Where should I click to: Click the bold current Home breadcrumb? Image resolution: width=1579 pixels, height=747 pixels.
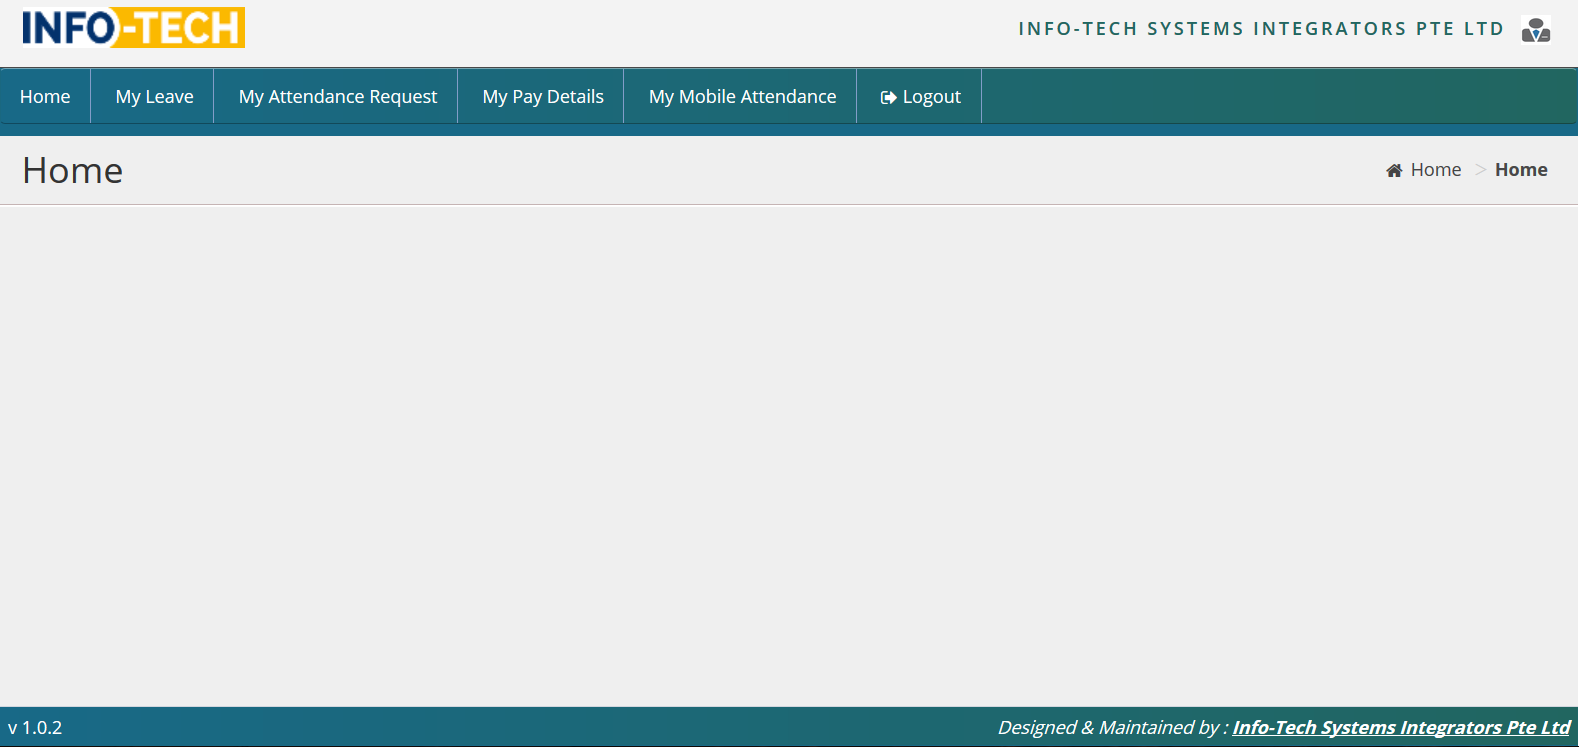[1520, 170]
